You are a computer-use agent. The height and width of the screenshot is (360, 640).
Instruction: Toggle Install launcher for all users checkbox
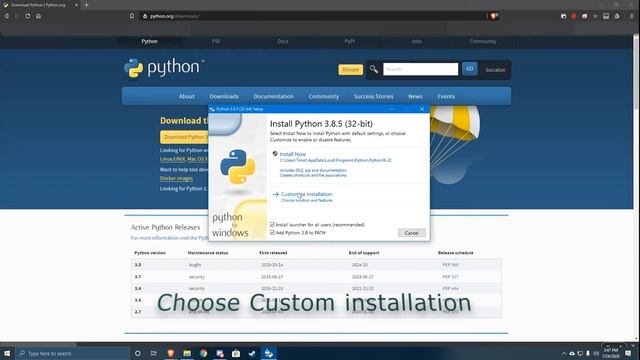tap(272, 224)
